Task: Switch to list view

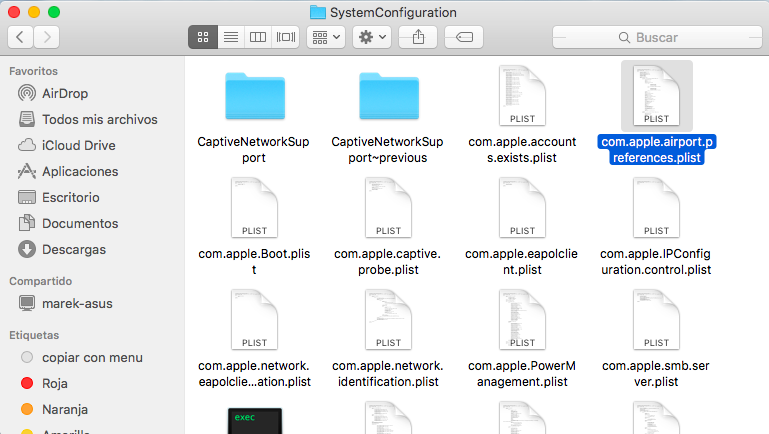Action: tap(231, 37)
